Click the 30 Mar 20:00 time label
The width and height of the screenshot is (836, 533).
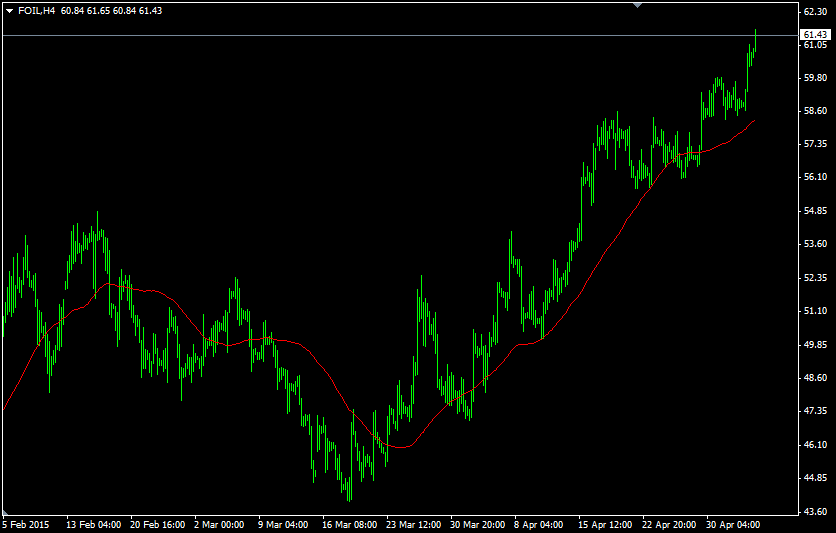coord(478,525)
